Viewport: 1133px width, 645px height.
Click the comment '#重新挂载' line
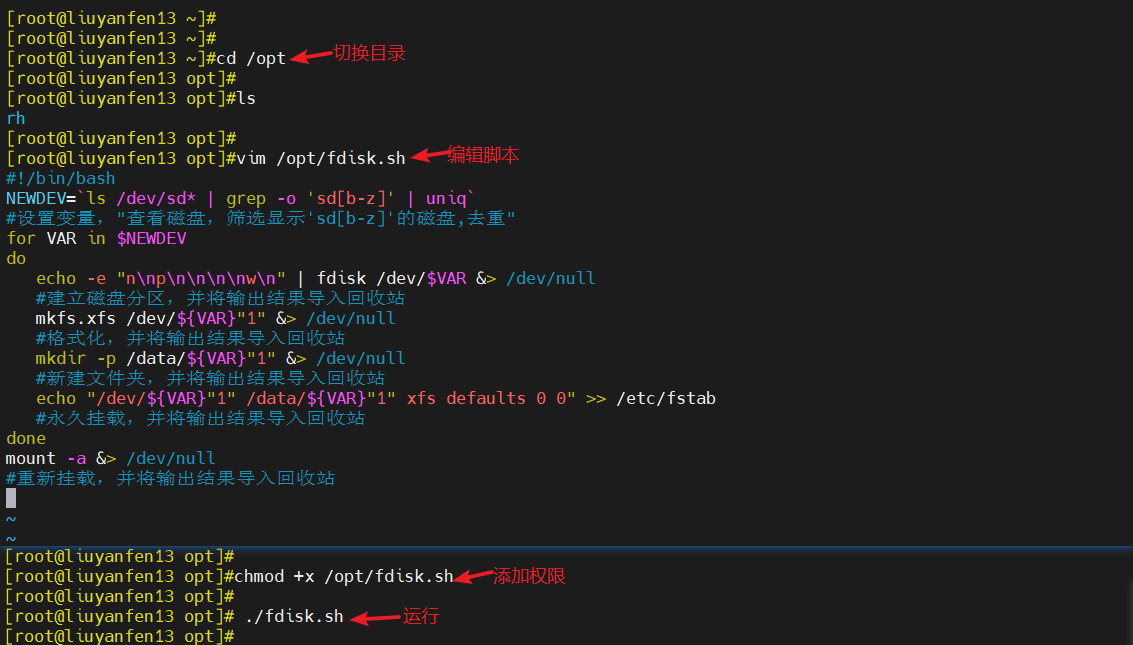coord(171,478)
